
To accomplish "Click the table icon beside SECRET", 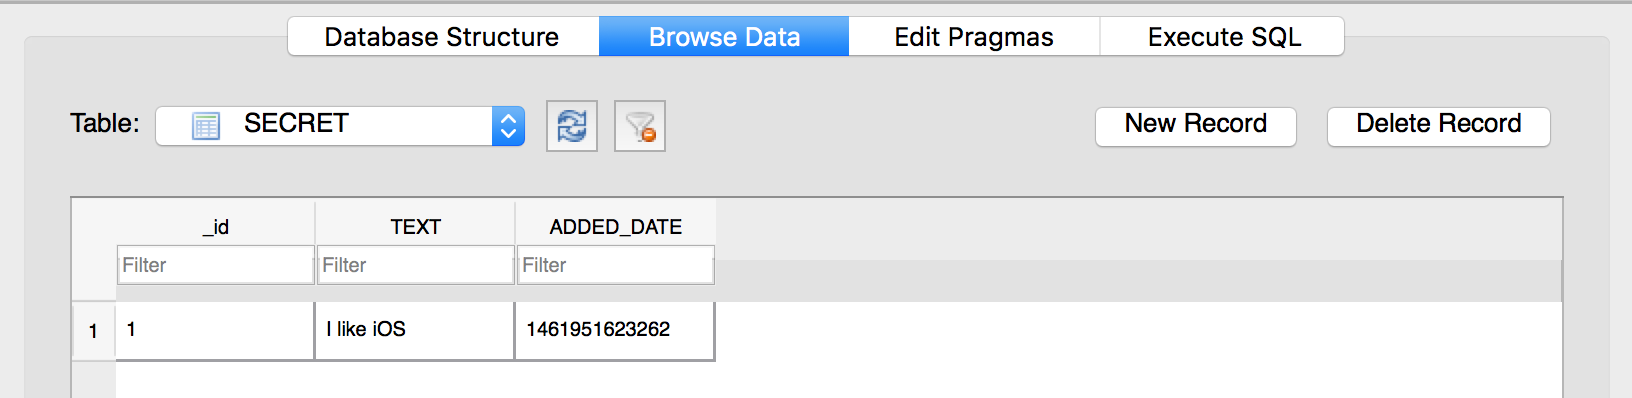I will tap(206, 126).
